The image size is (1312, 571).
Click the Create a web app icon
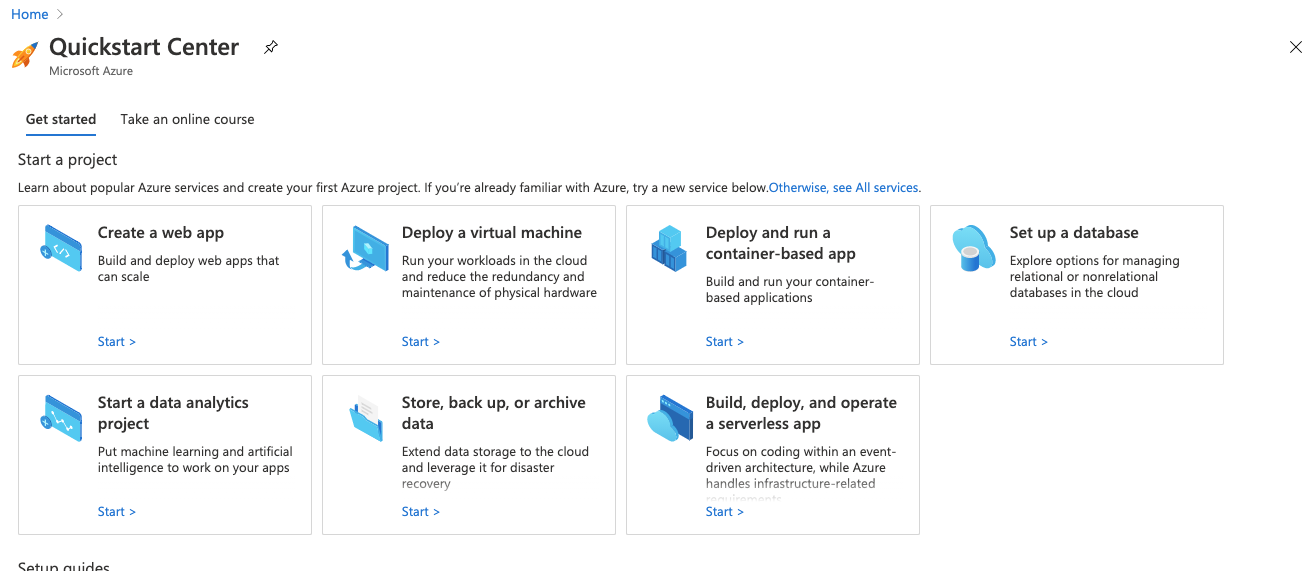[x=61, y=248]
